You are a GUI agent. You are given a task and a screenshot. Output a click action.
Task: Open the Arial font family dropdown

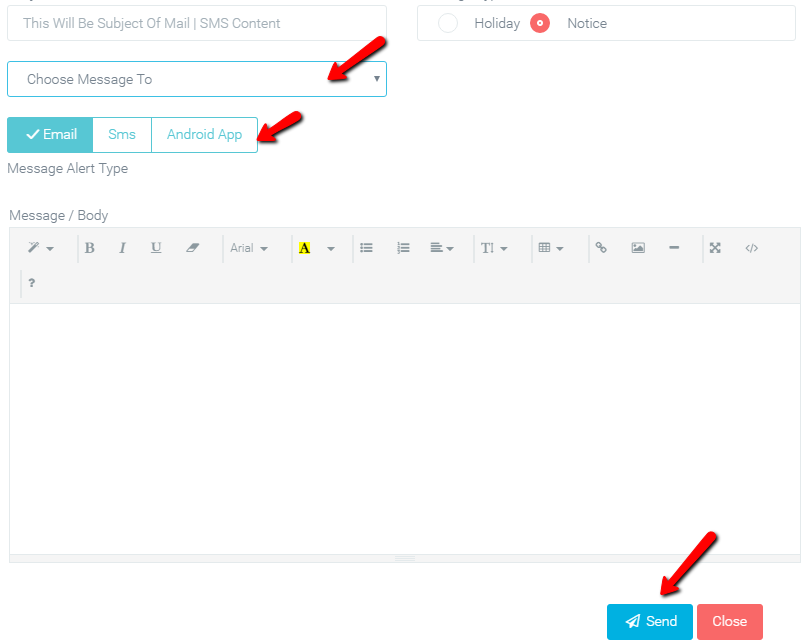tap(249, 248)
